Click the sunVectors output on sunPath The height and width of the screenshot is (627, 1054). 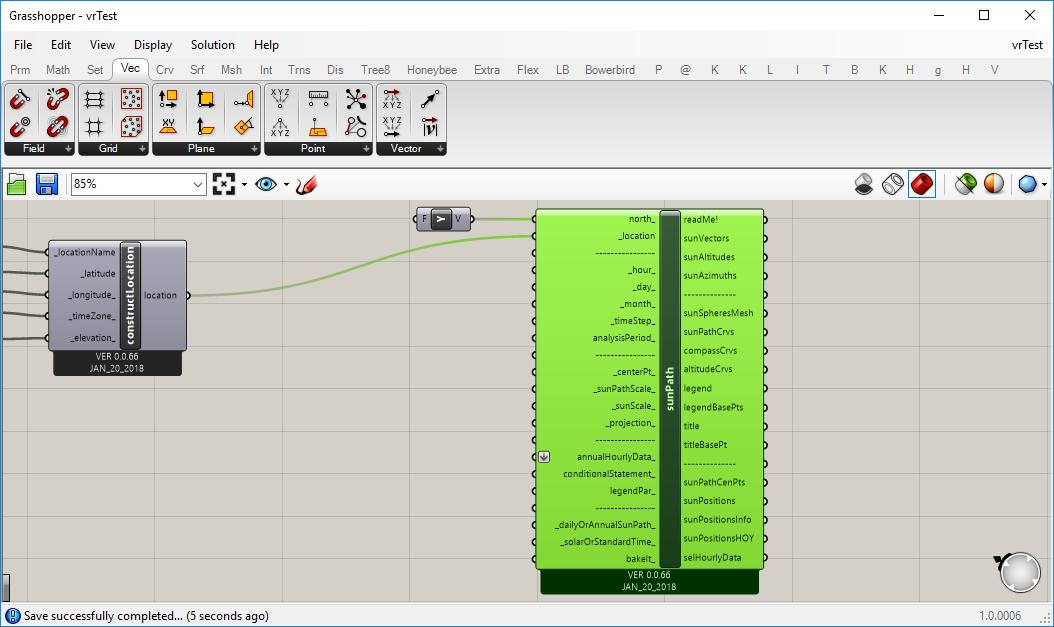click(x=706, y=239)
